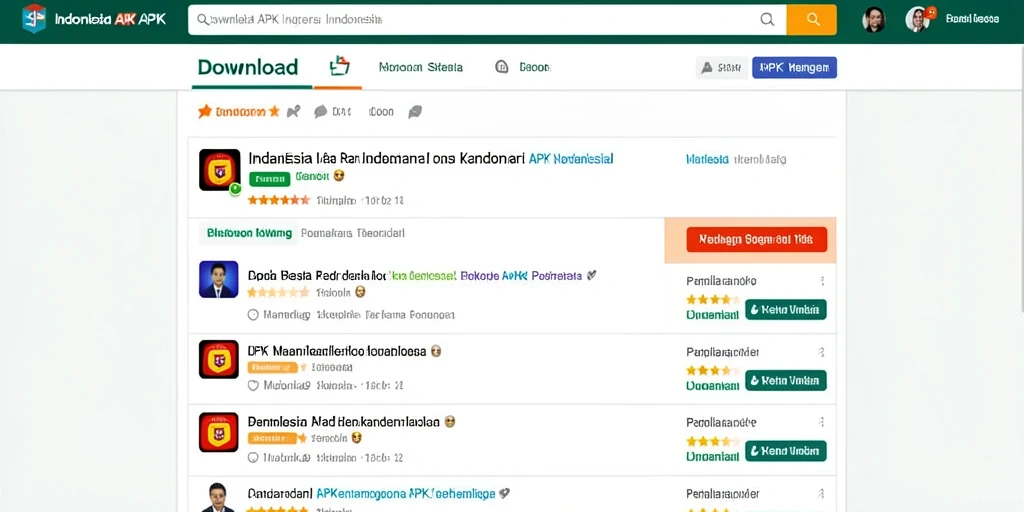Open the DFK Maanileadlerfoo app icon
This screenshot has width=1024, height=512.
[x=219, y=359]
